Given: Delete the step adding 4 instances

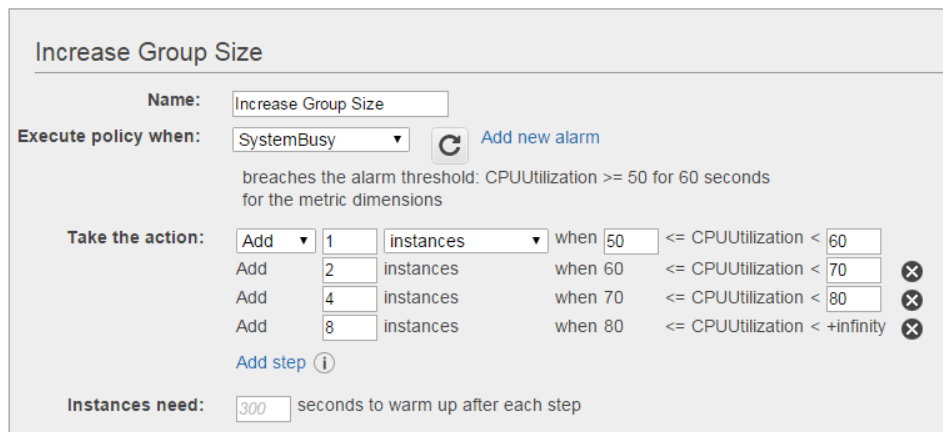Looking at the screenshot, I should (x=911, y=300).
